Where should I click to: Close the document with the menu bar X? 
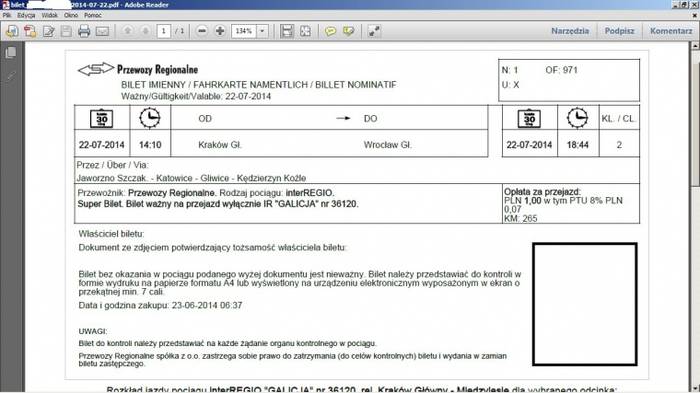coord(695,15)
